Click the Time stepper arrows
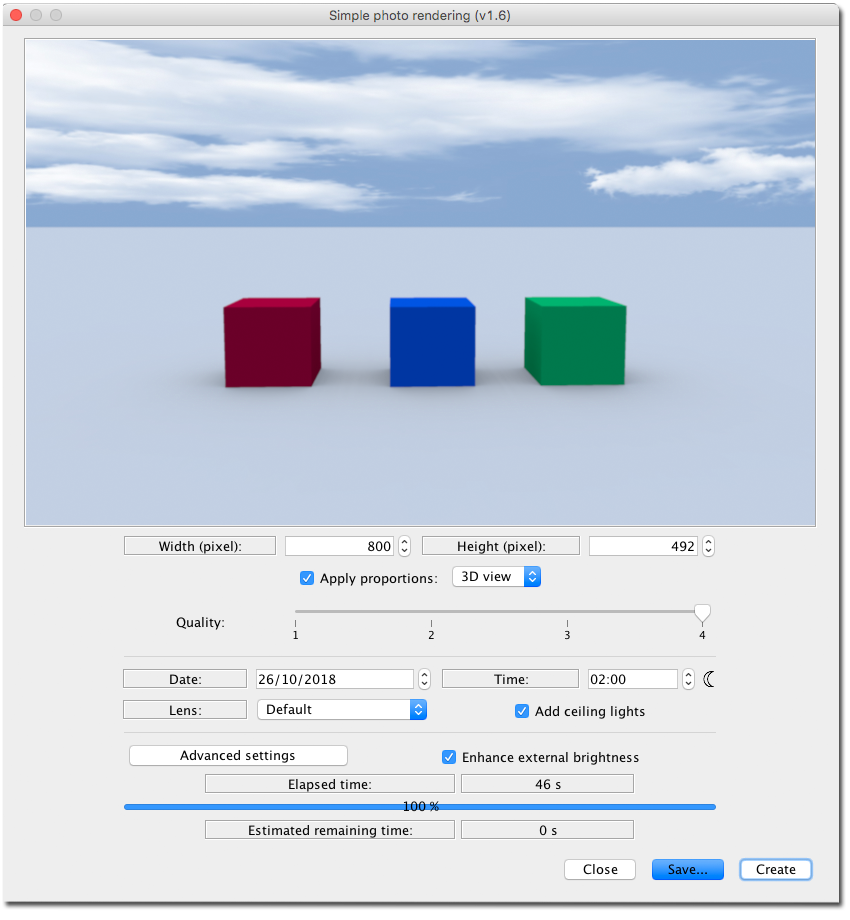 pyautogui.click(x=688, y=679)
